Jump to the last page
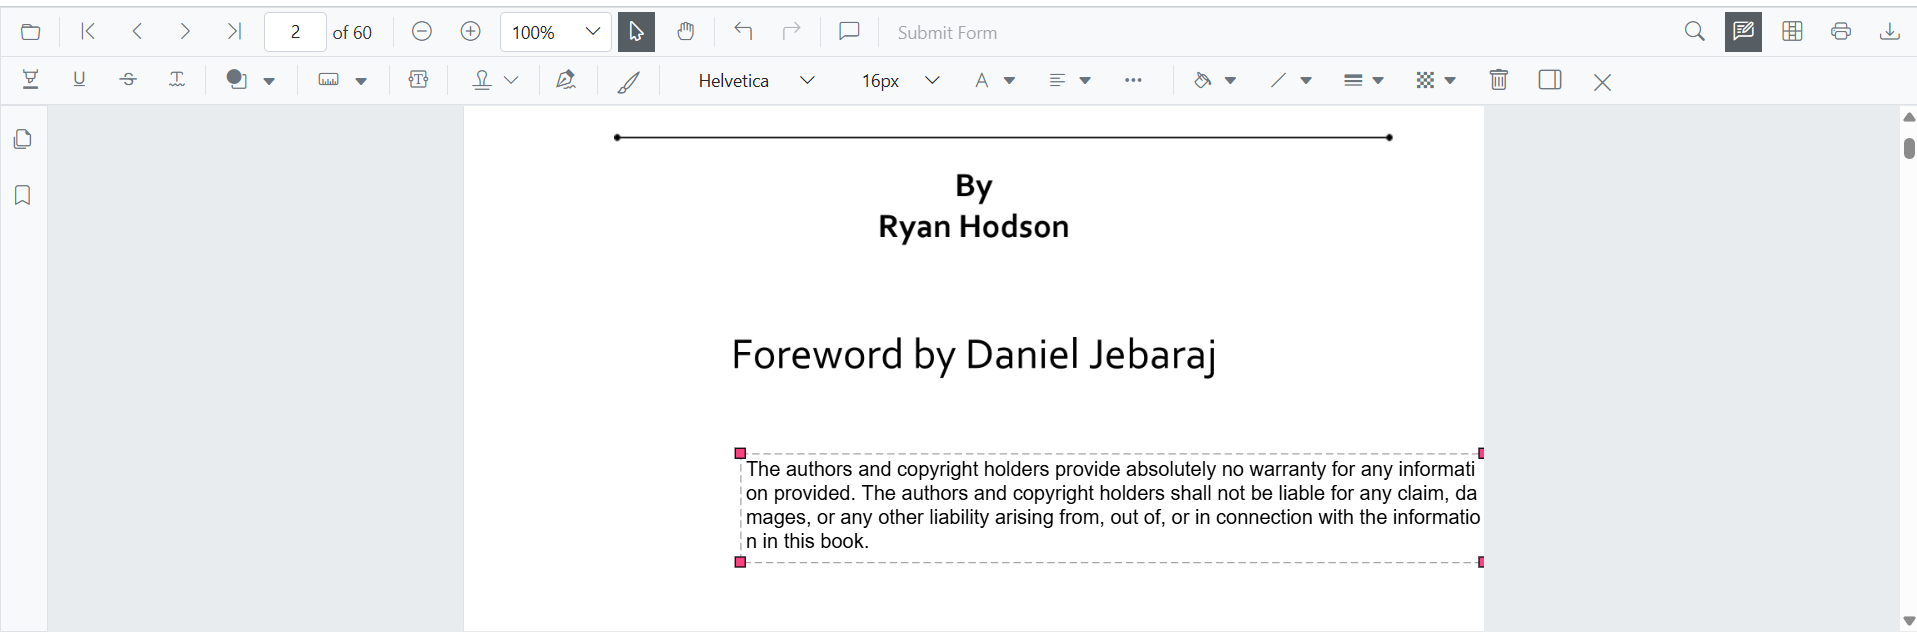1917x637 pixels. click(x=234, y=32)
